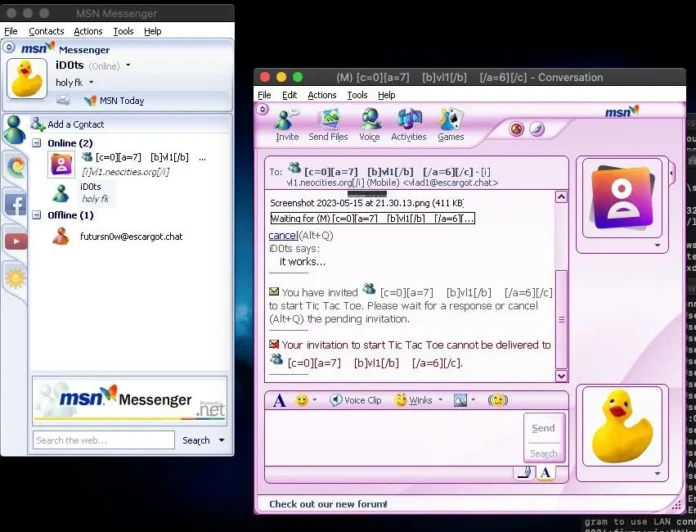
Task: Open Actions menu in Messenger window
Action: click(88, 32)
